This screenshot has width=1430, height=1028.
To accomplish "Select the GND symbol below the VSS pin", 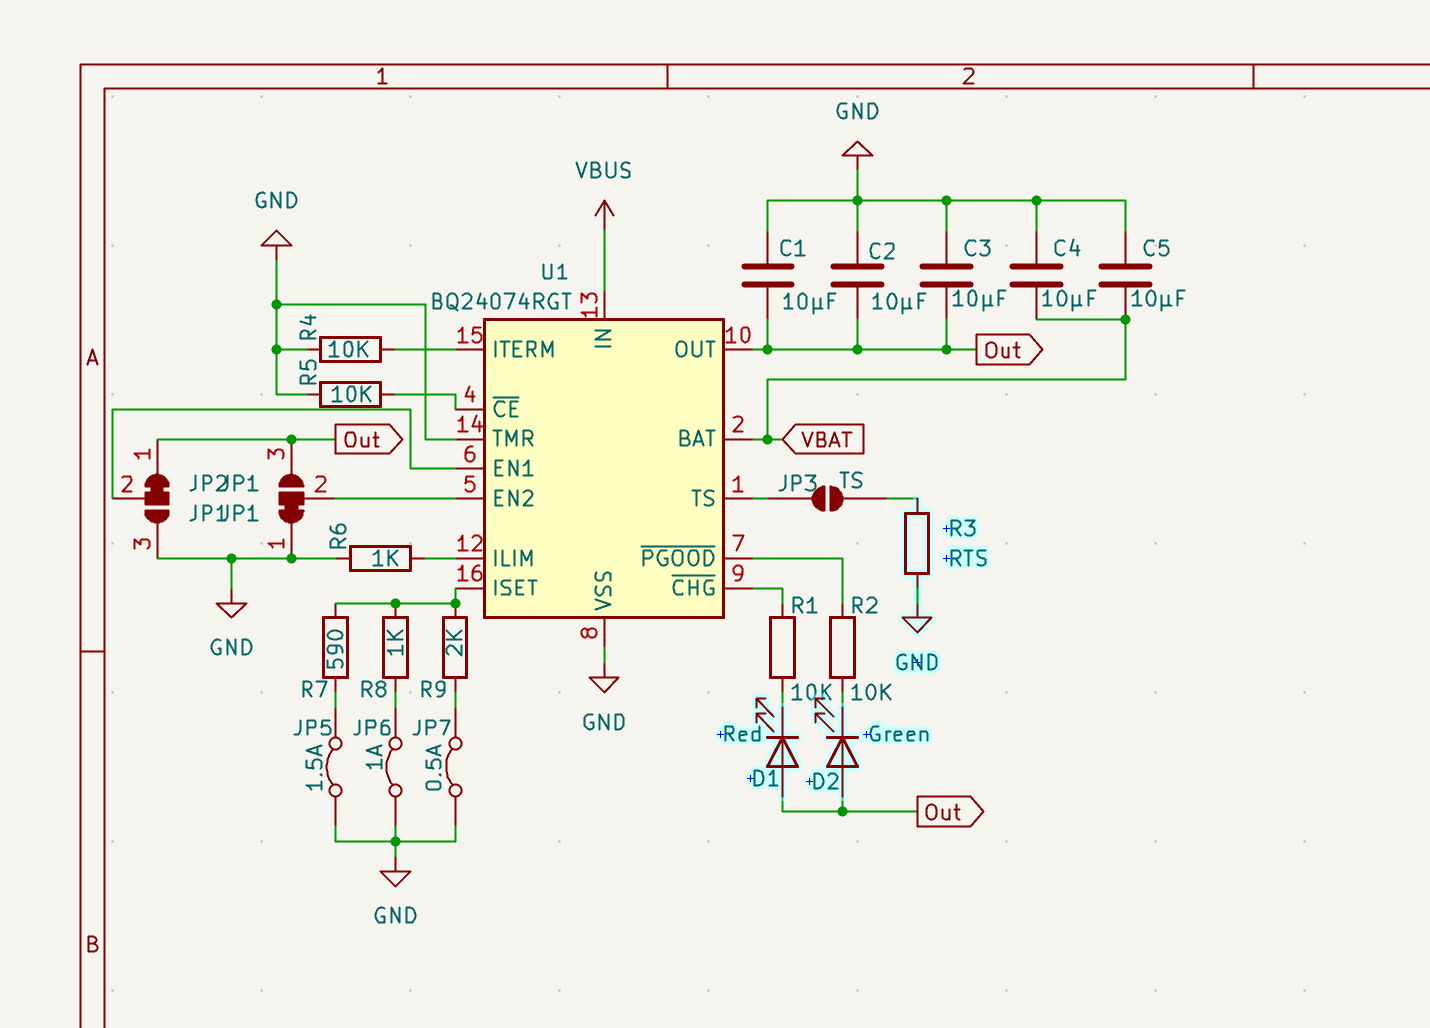I will pyautogui.click(x=604, y=685).
